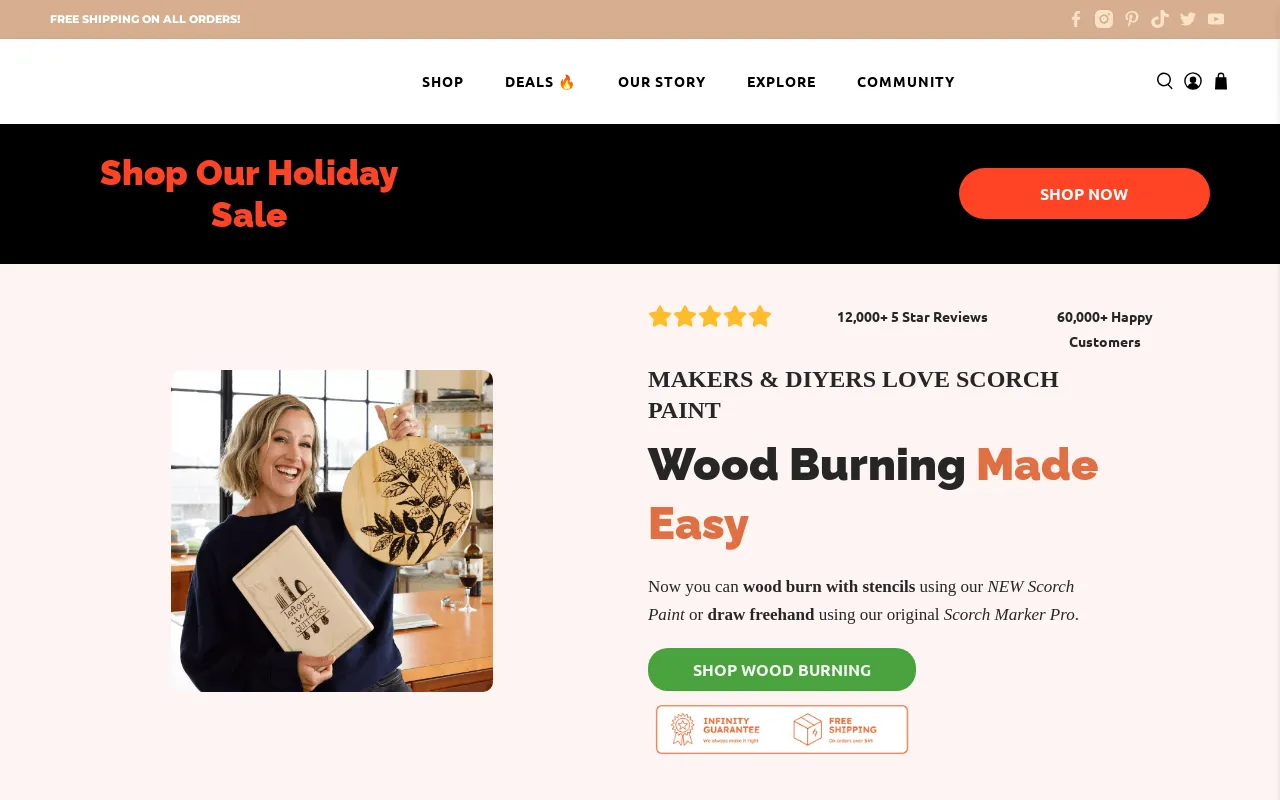This screenshot has height=800, width=1280.
Task: View the shopping bag cart
Action: 1221,81
